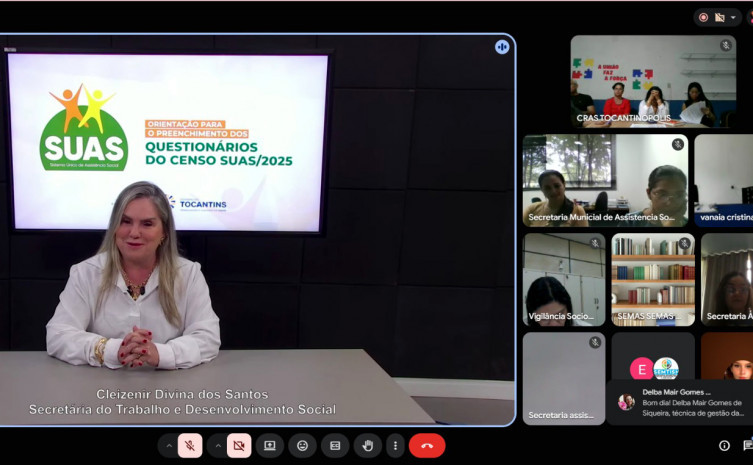Open the meeting details info icon

click(x=724, y=446)
